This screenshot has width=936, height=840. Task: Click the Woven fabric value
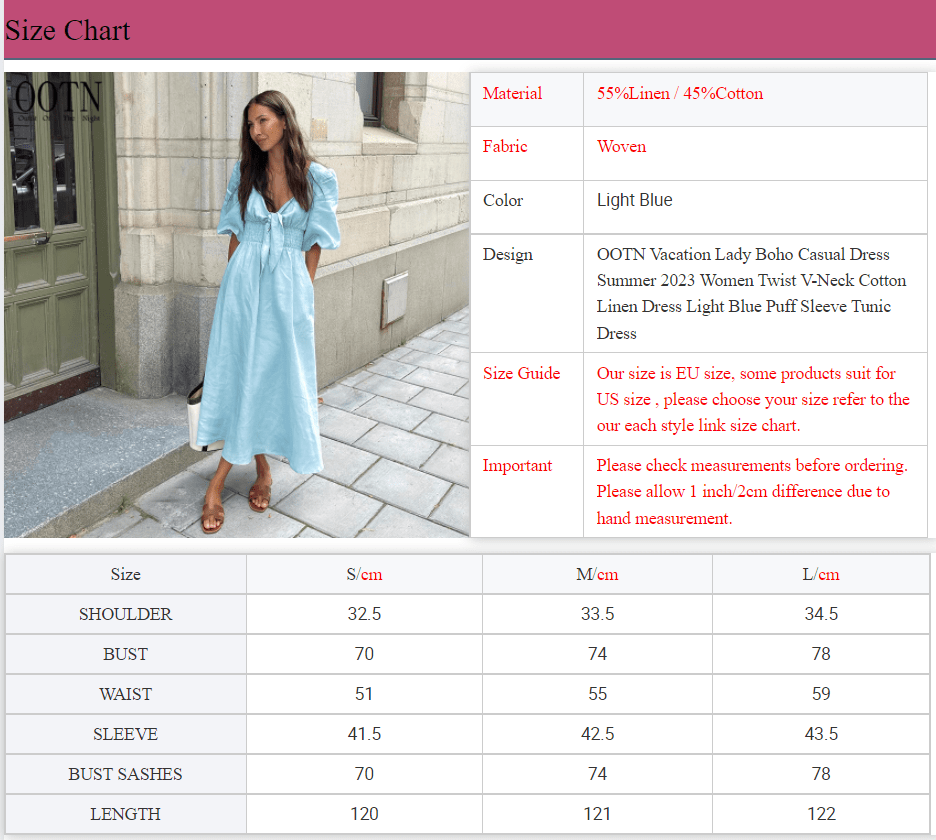[621, 146]
